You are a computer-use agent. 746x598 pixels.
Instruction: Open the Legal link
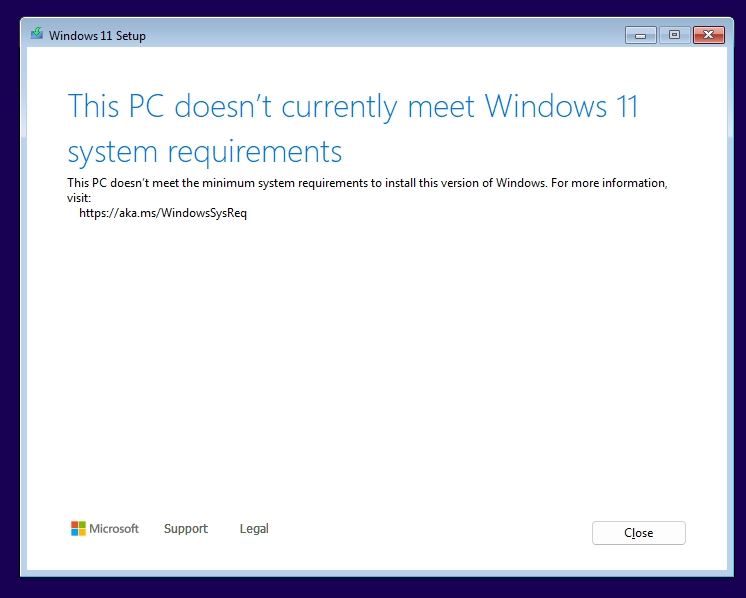coord(254,529)
